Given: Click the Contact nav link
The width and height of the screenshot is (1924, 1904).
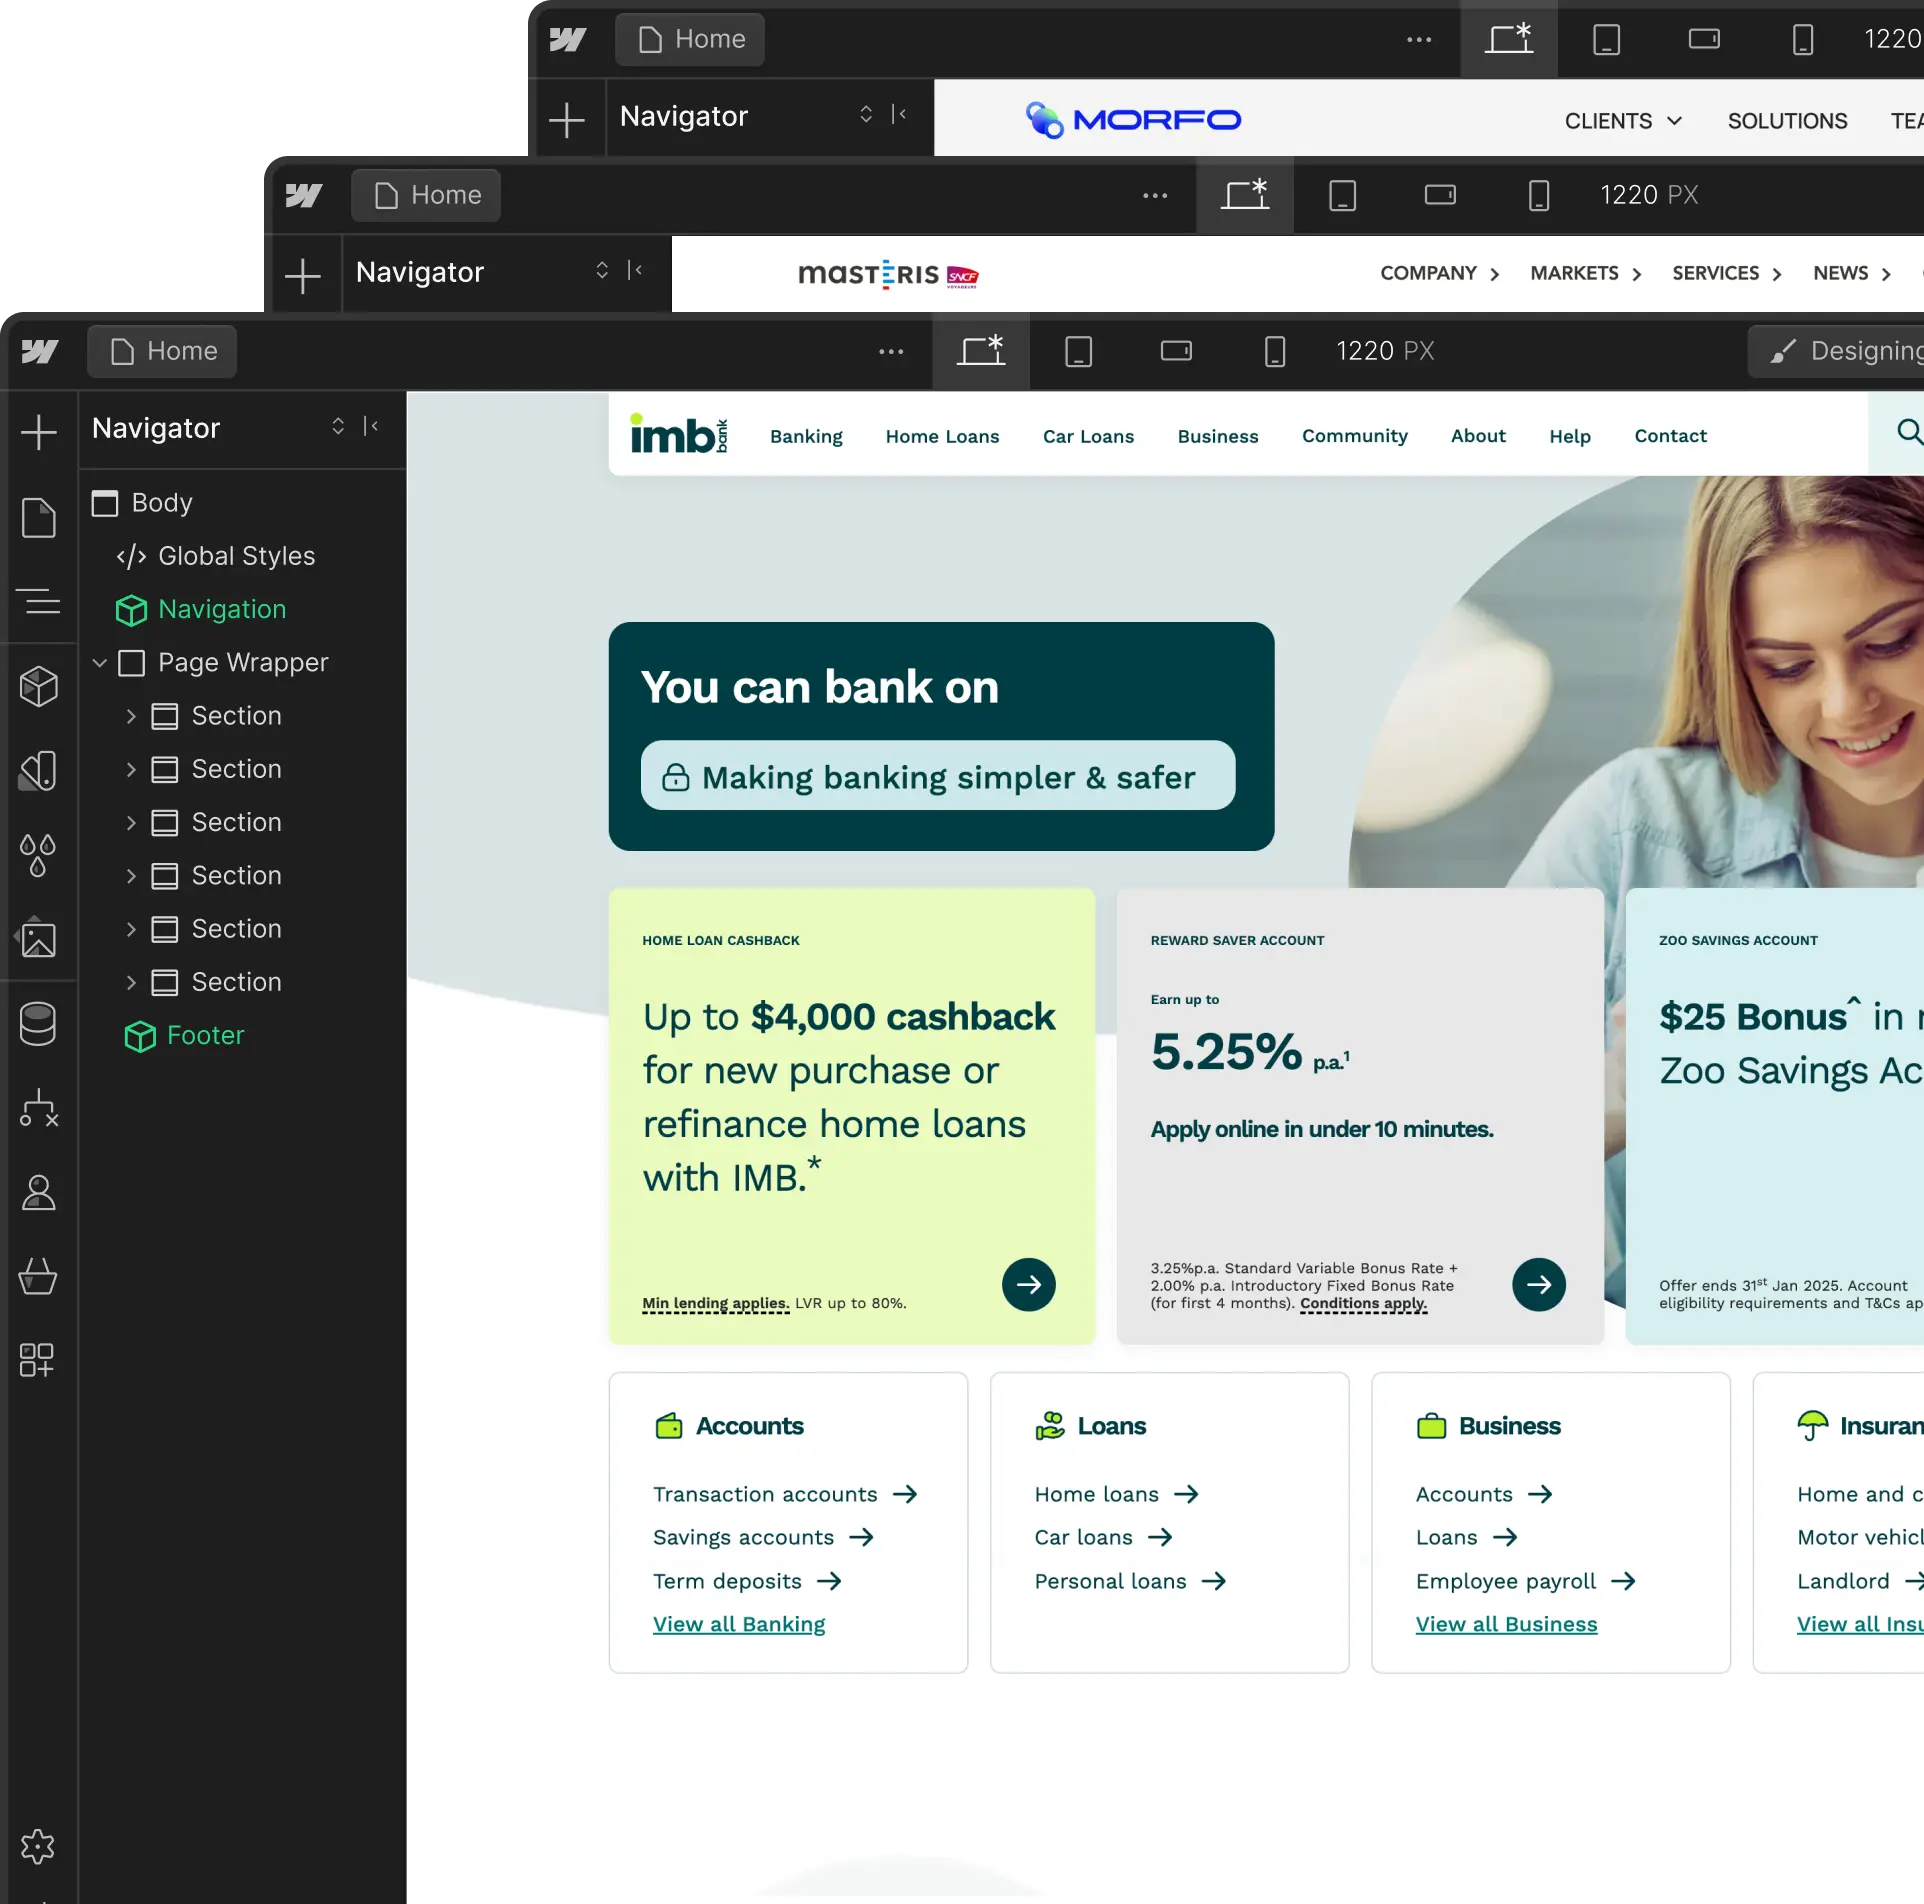Looking at the screenshot, I should (x=1670, y=436).
